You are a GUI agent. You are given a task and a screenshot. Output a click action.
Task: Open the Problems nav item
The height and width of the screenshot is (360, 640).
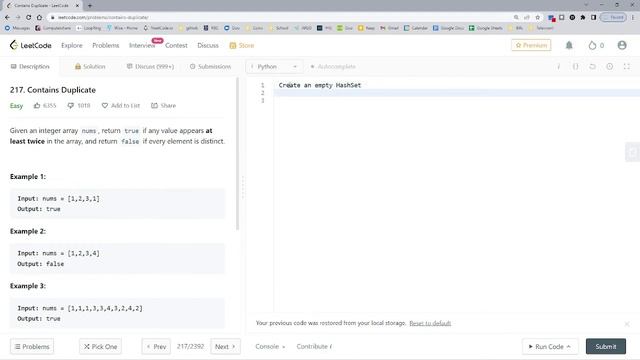(x=106, y=45)
